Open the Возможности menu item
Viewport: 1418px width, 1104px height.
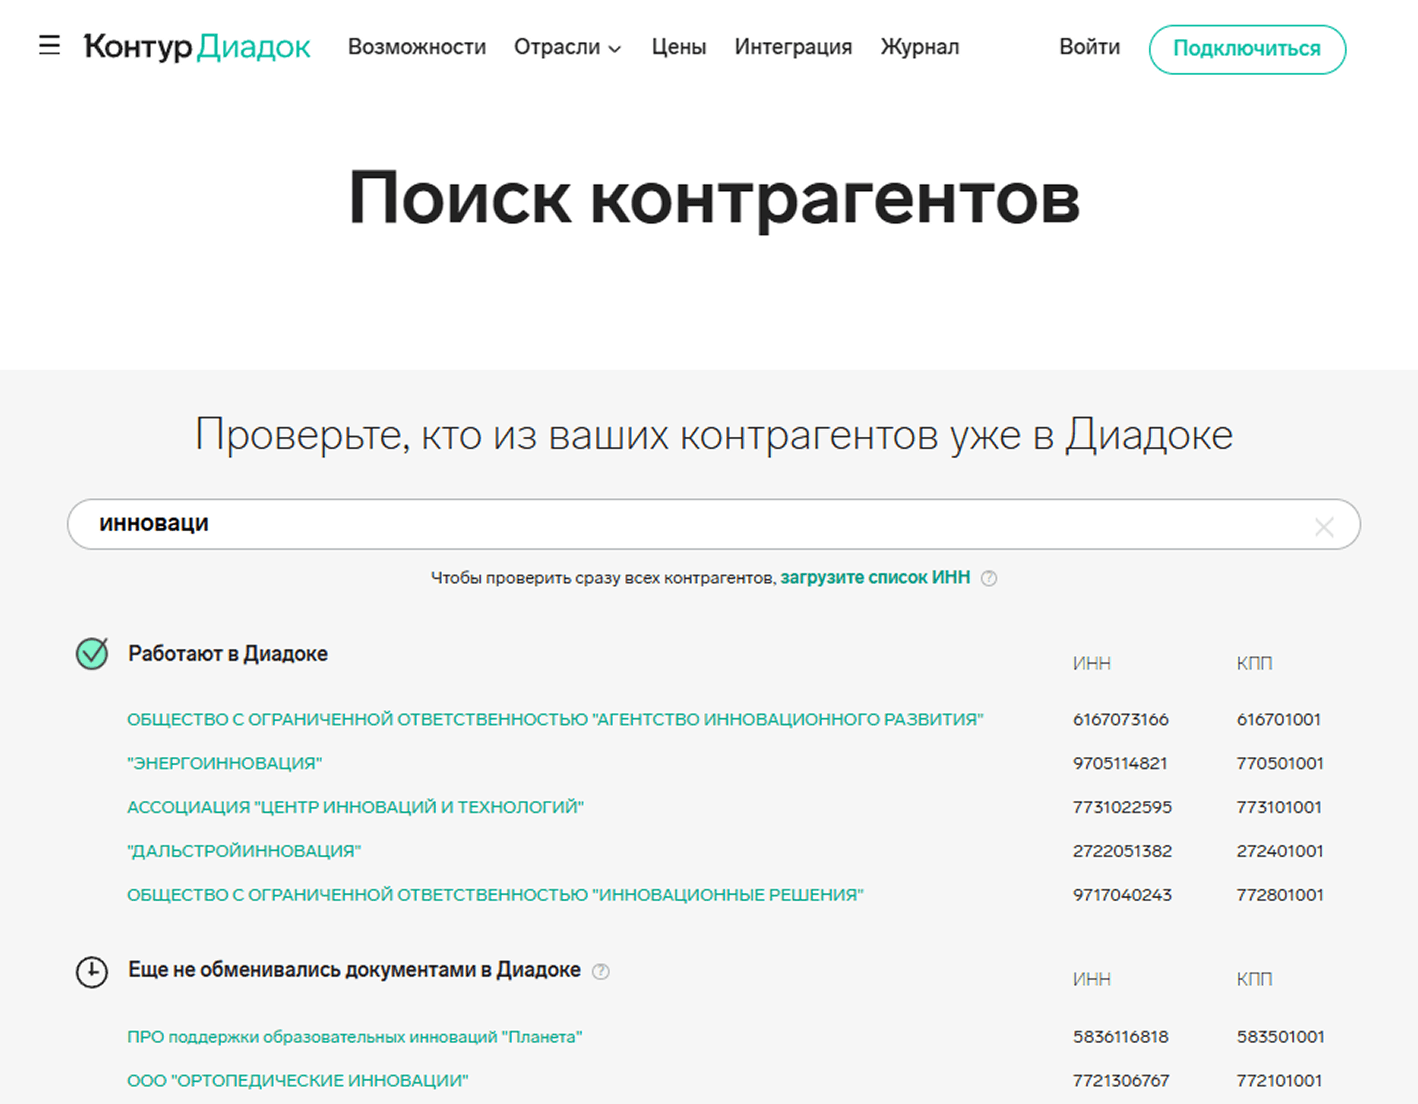pyautogui.click(x=416, y=47)
